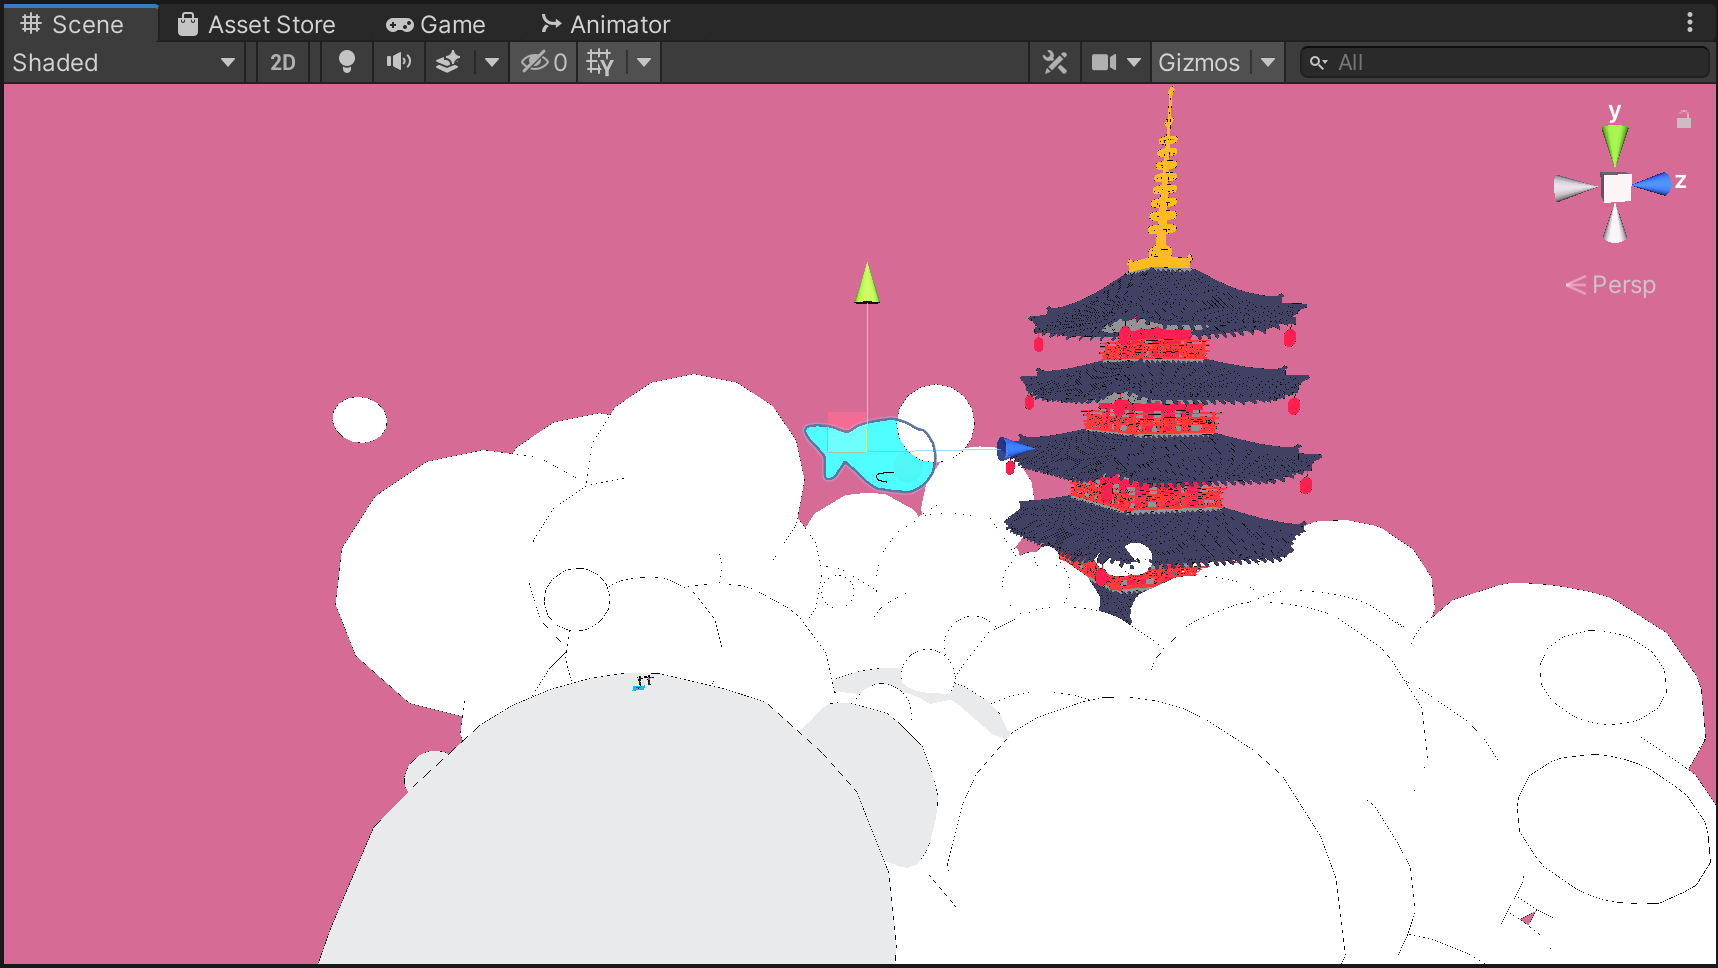Image resolution: width=1718 pixels, height=968 pixels.
Task: Click the gray bottom cone of the orientation gizmo
Action: click(x=1615, y=224)
